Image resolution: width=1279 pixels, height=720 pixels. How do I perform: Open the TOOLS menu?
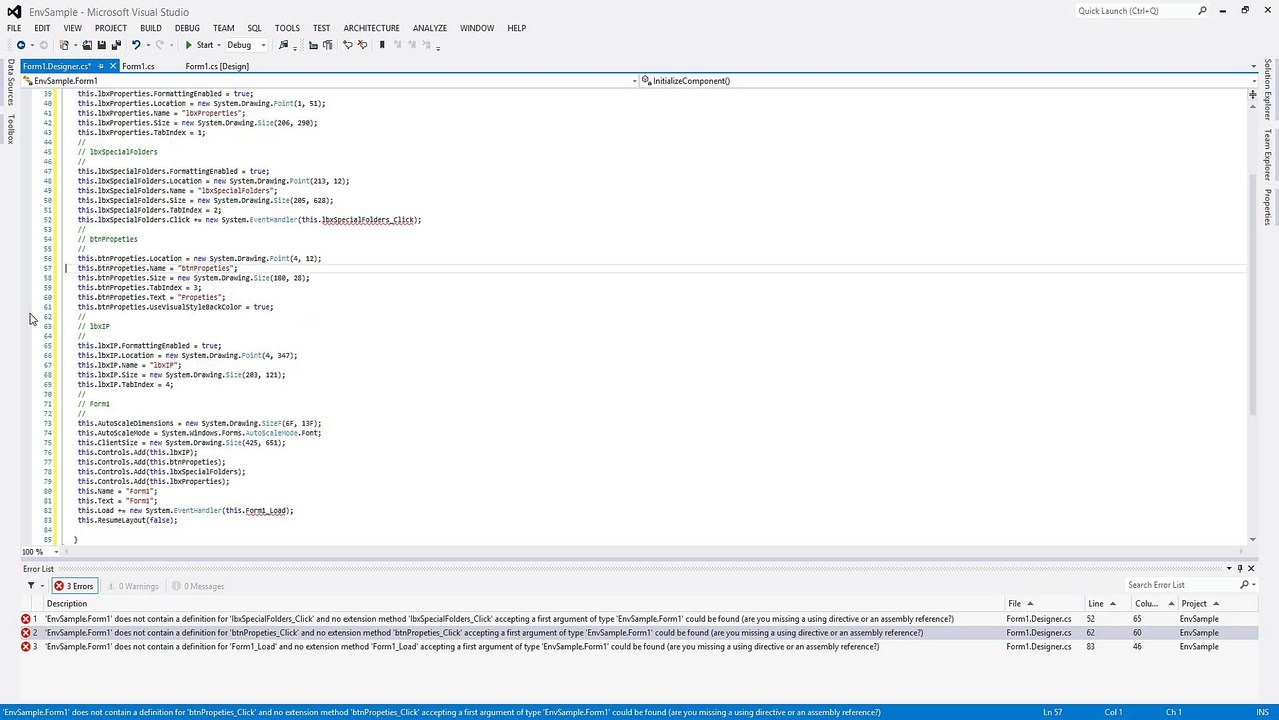pyautogui.click(x=287, y=28)
